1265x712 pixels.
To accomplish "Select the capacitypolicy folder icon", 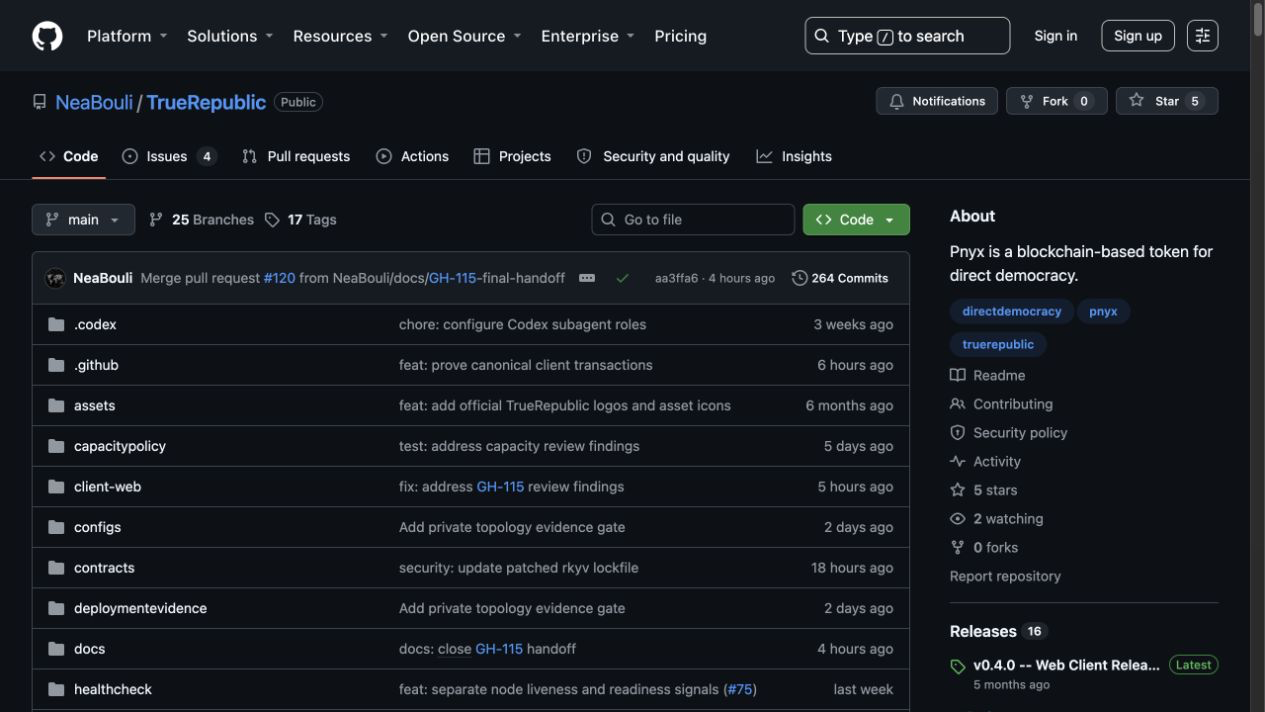I will click(56, 446).
